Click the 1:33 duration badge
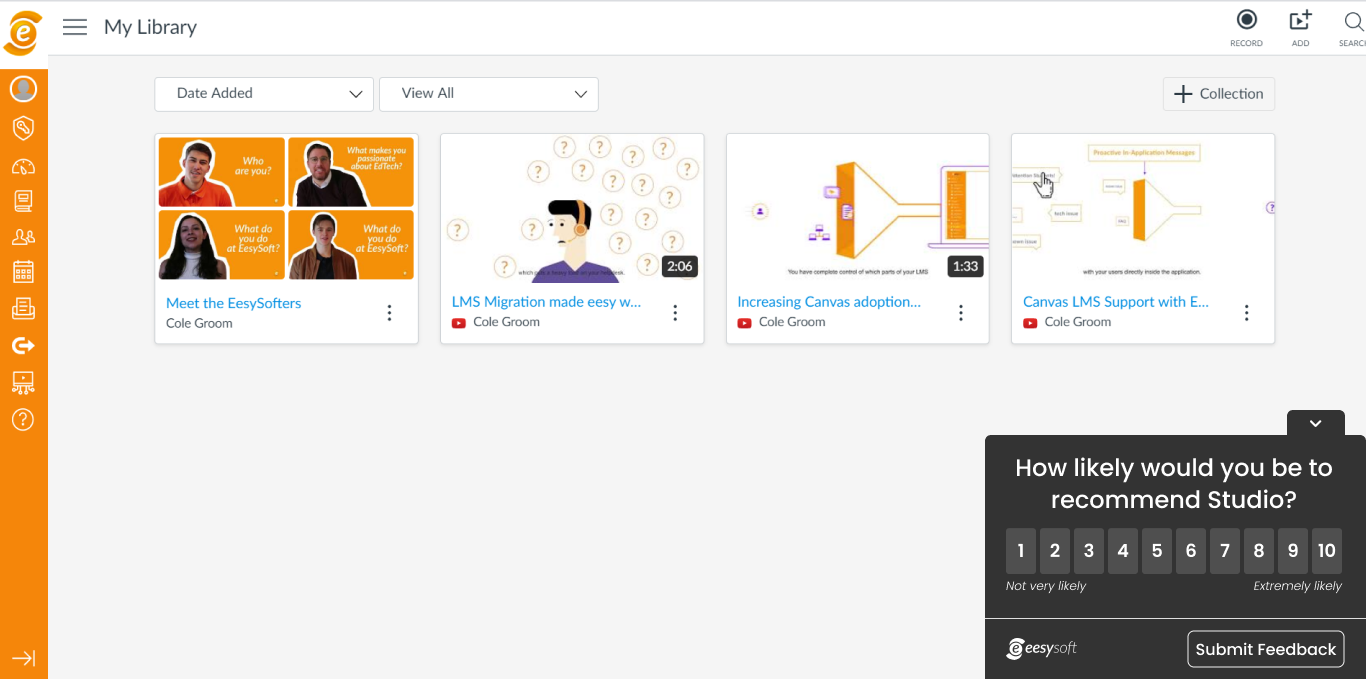Screen dimensions: 1366x679 point(965,266)
